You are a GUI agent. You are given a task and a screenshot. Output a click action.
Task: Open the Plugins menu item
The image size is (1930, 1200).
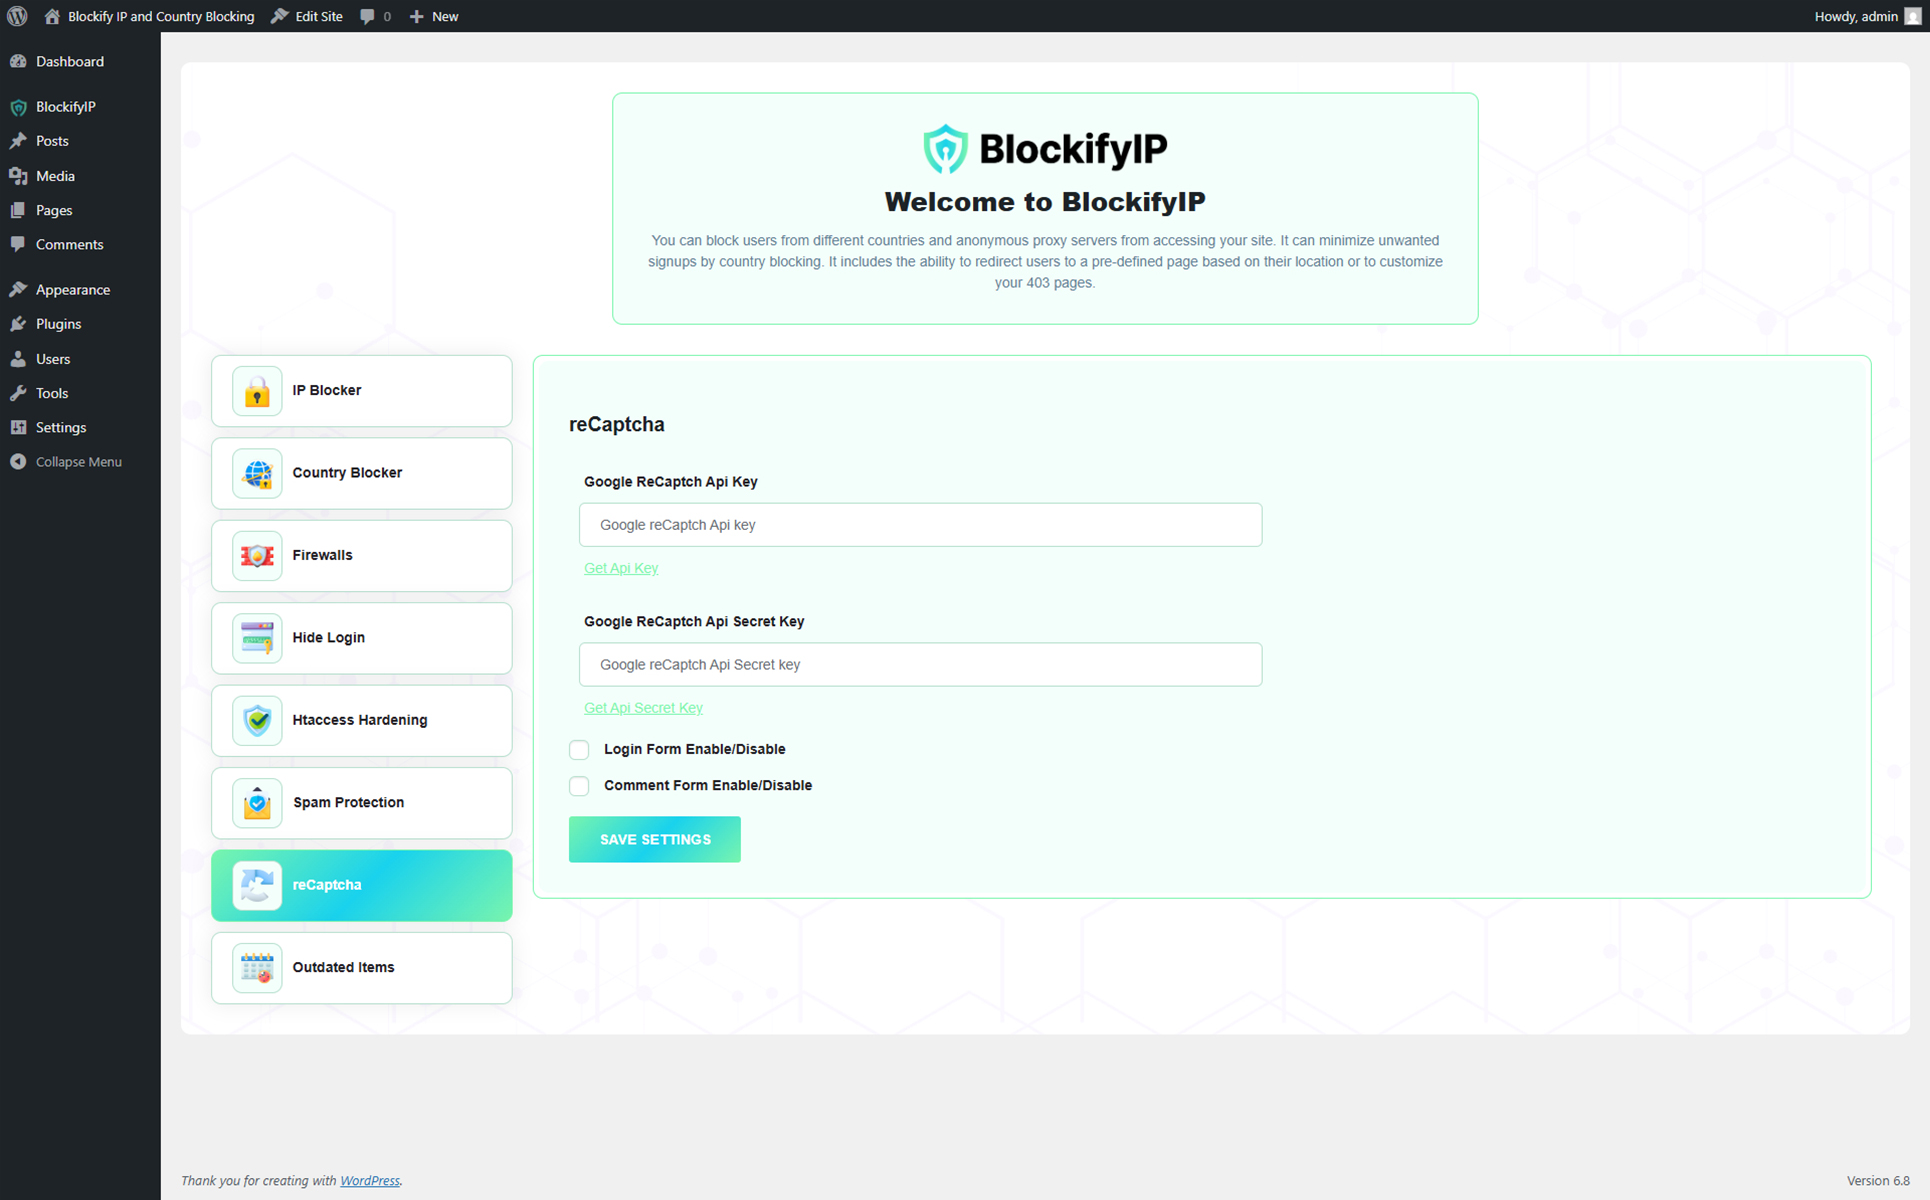pos(58,324)
